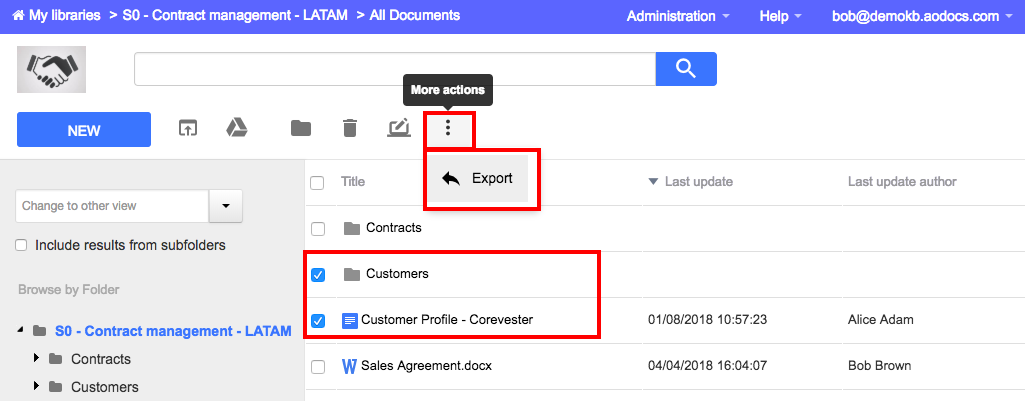Click the My libraries breadcrumb link
Viewport: 1025px width, 401px height.
pos(65,15)
